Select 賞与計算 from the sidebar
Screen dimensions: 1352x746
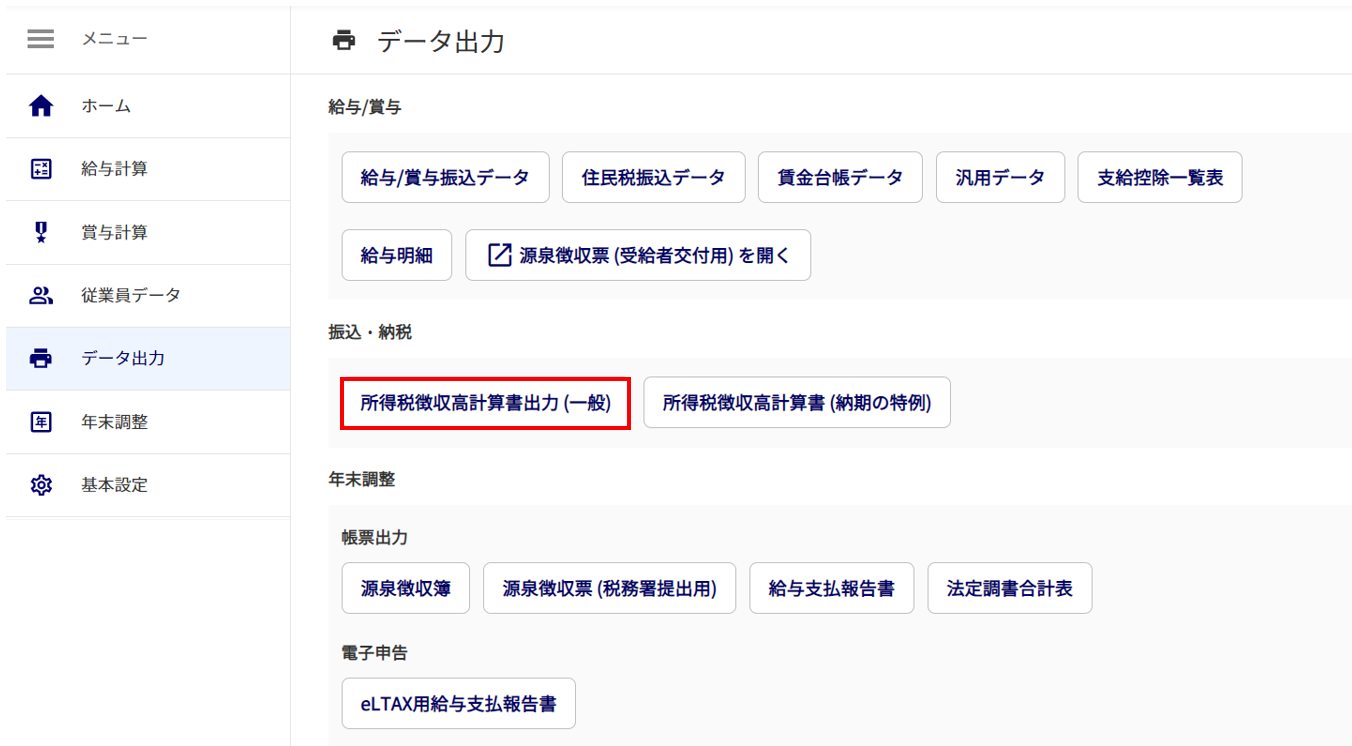(x=148, y=232)
